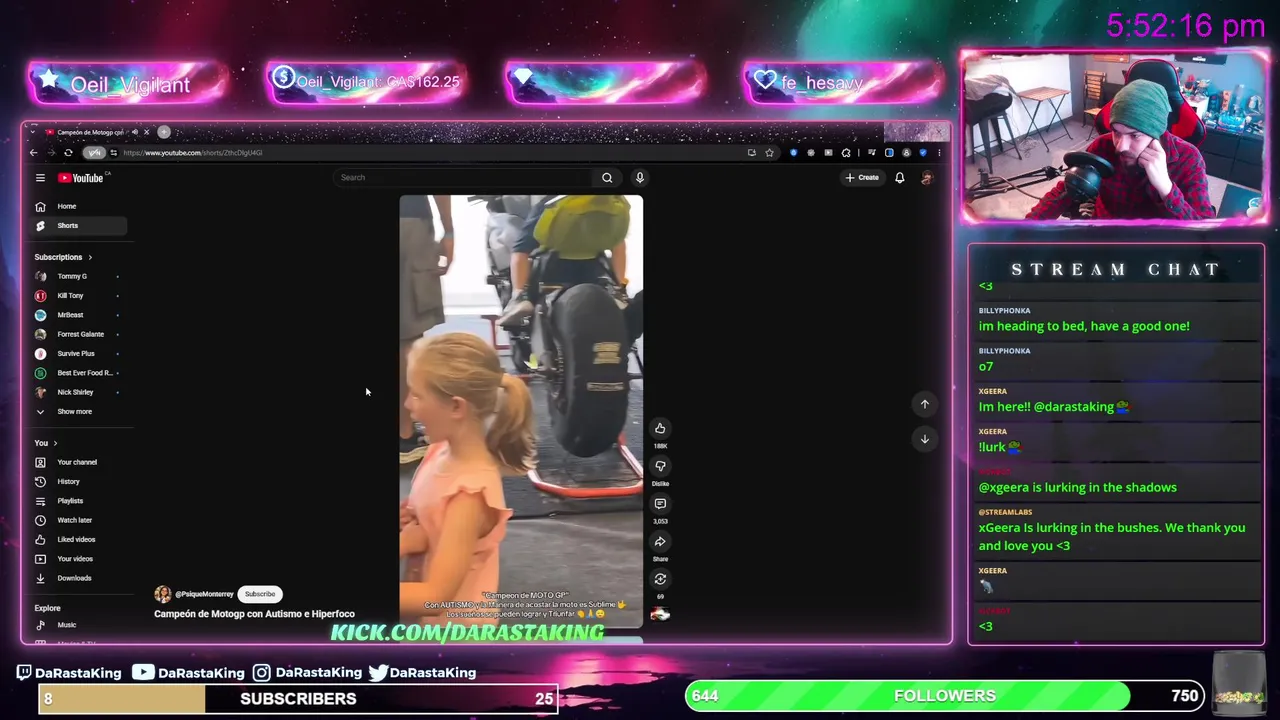Click the FOLLOWERS progress bar
This screenshot has width=1280, height=720.
click(945, 696)
